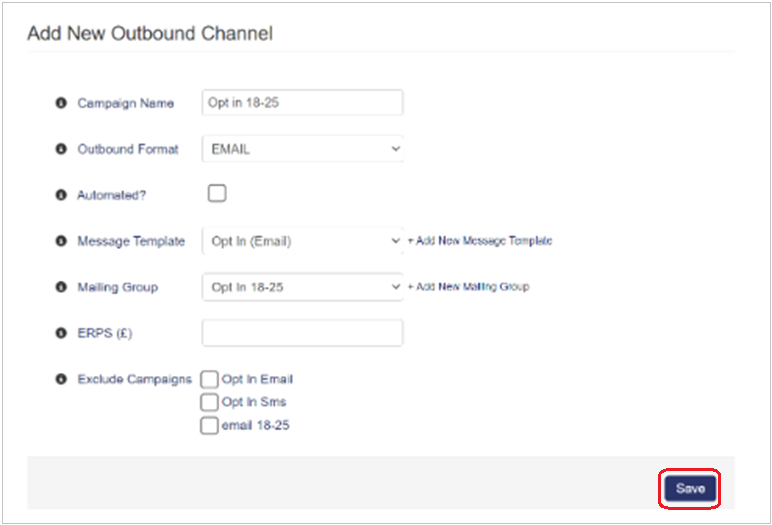Click info icon beside Campaign Name
The image size is (772, 525).
click(61, 103)
